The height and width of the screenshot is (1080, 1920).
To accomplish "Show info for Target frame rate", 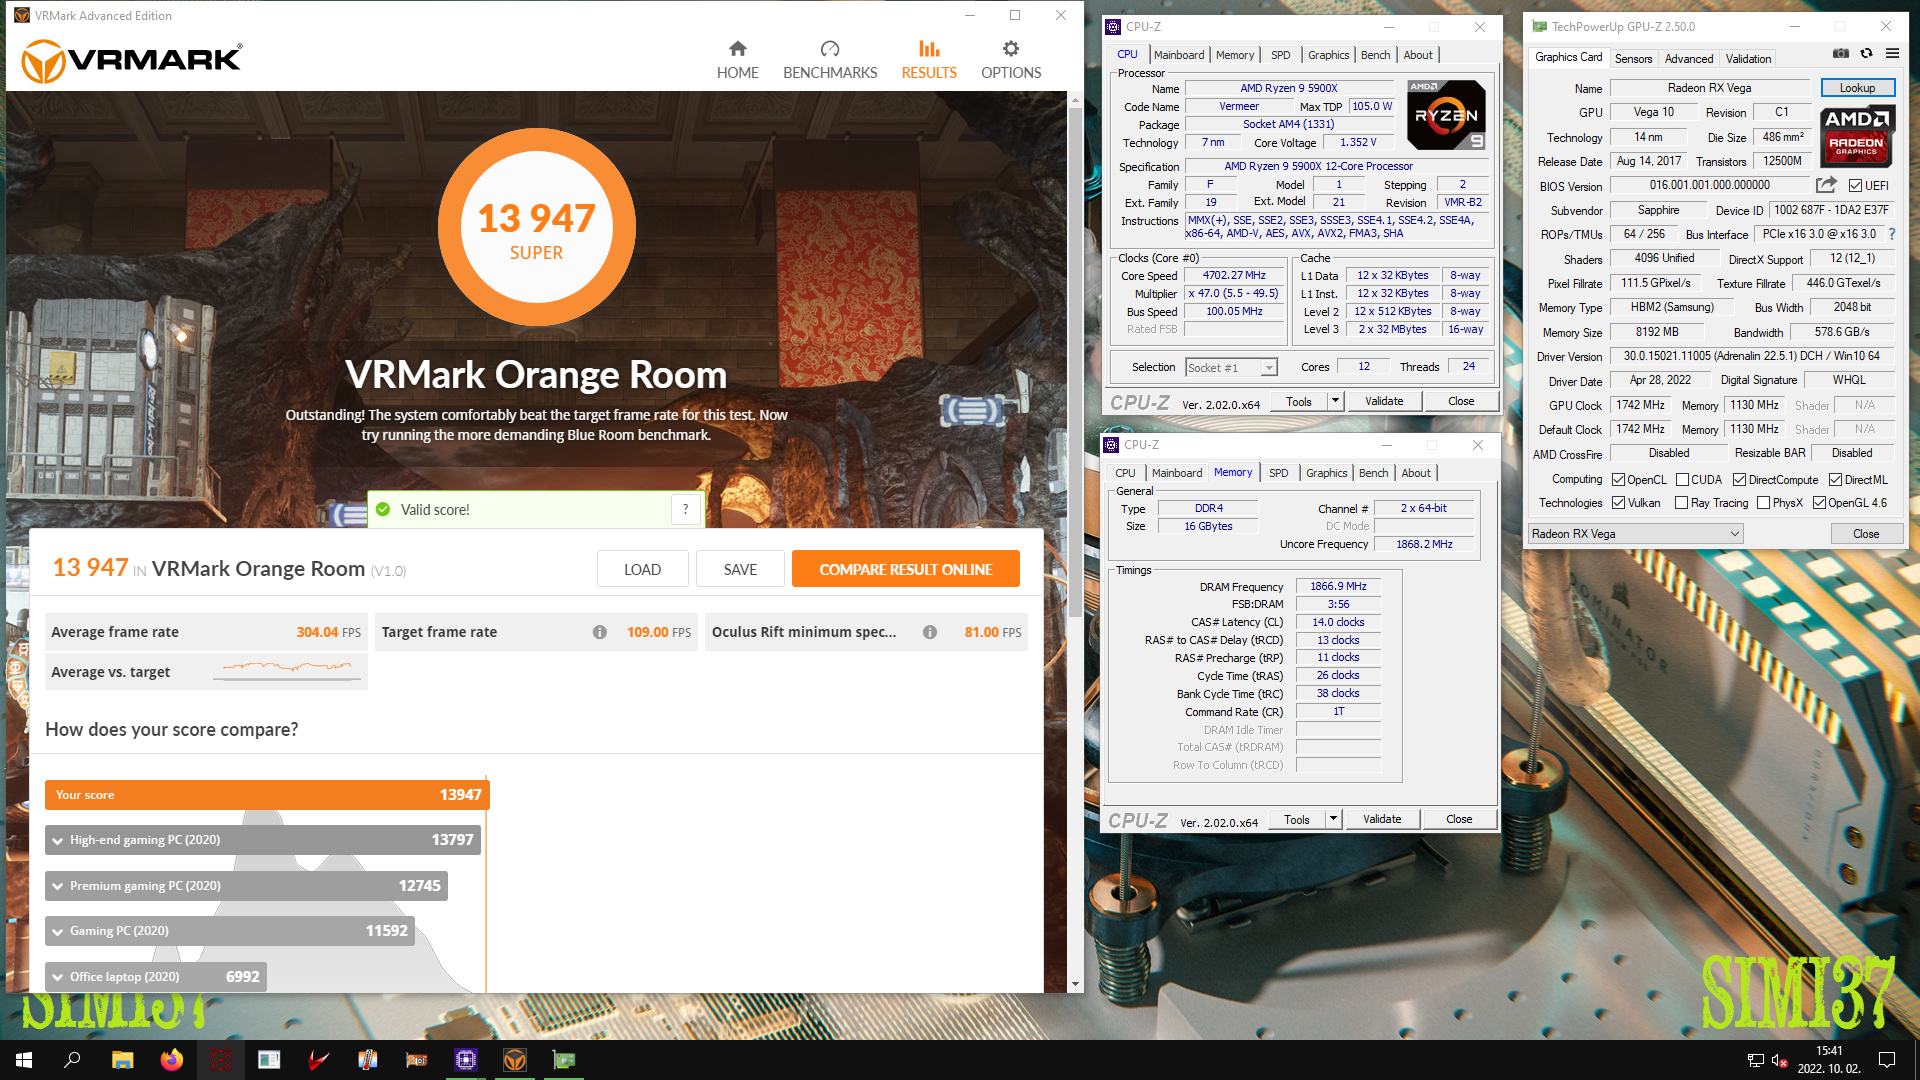I will 599,632.
